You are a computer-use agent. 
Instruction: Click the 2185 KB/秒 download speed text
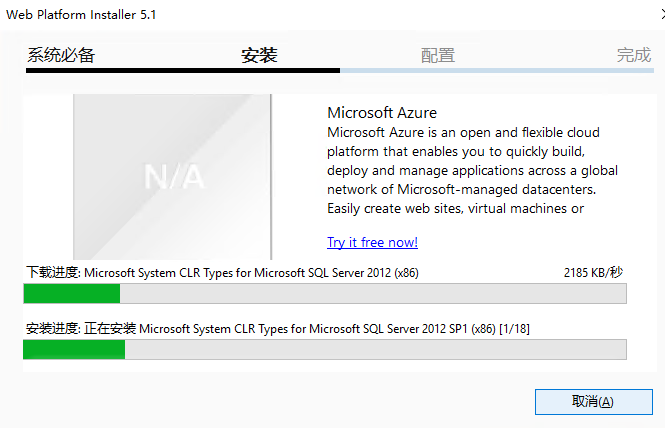[594, 272]
